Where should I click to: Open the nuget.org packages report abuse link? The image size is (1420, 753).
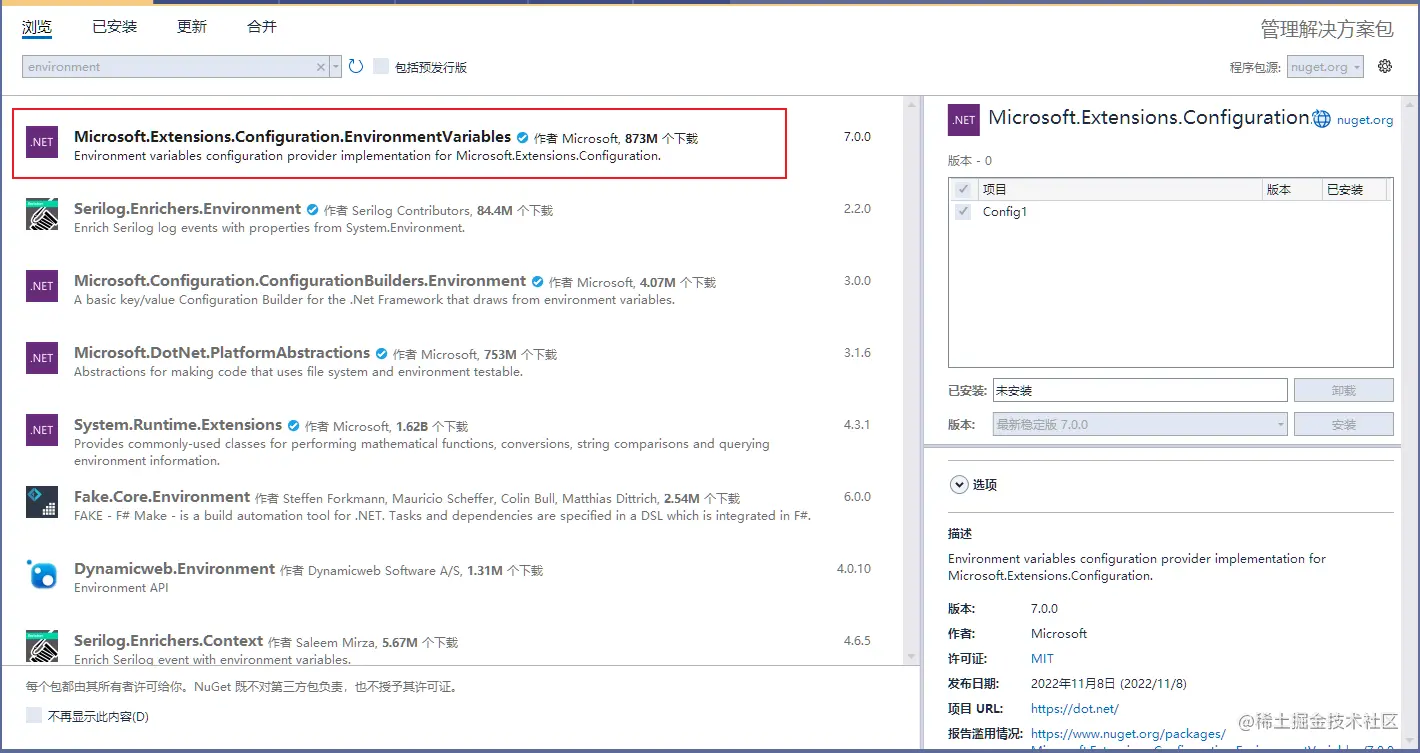click(x=1128, y=733)
